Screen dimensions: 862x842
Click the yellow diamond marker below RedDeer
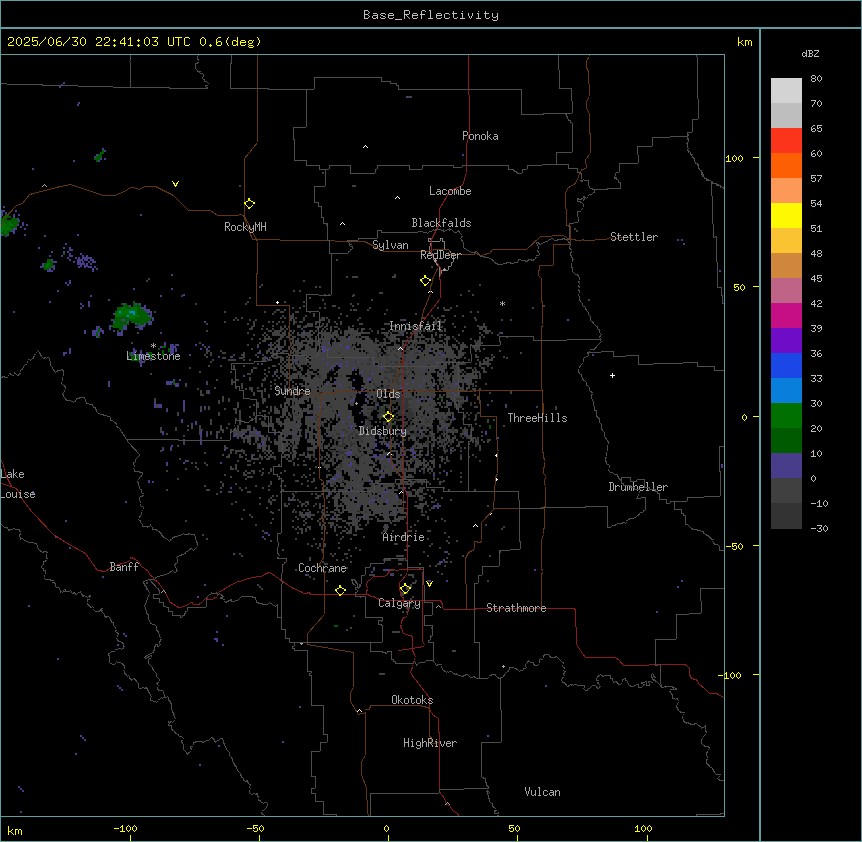click(x=426, y=281)
